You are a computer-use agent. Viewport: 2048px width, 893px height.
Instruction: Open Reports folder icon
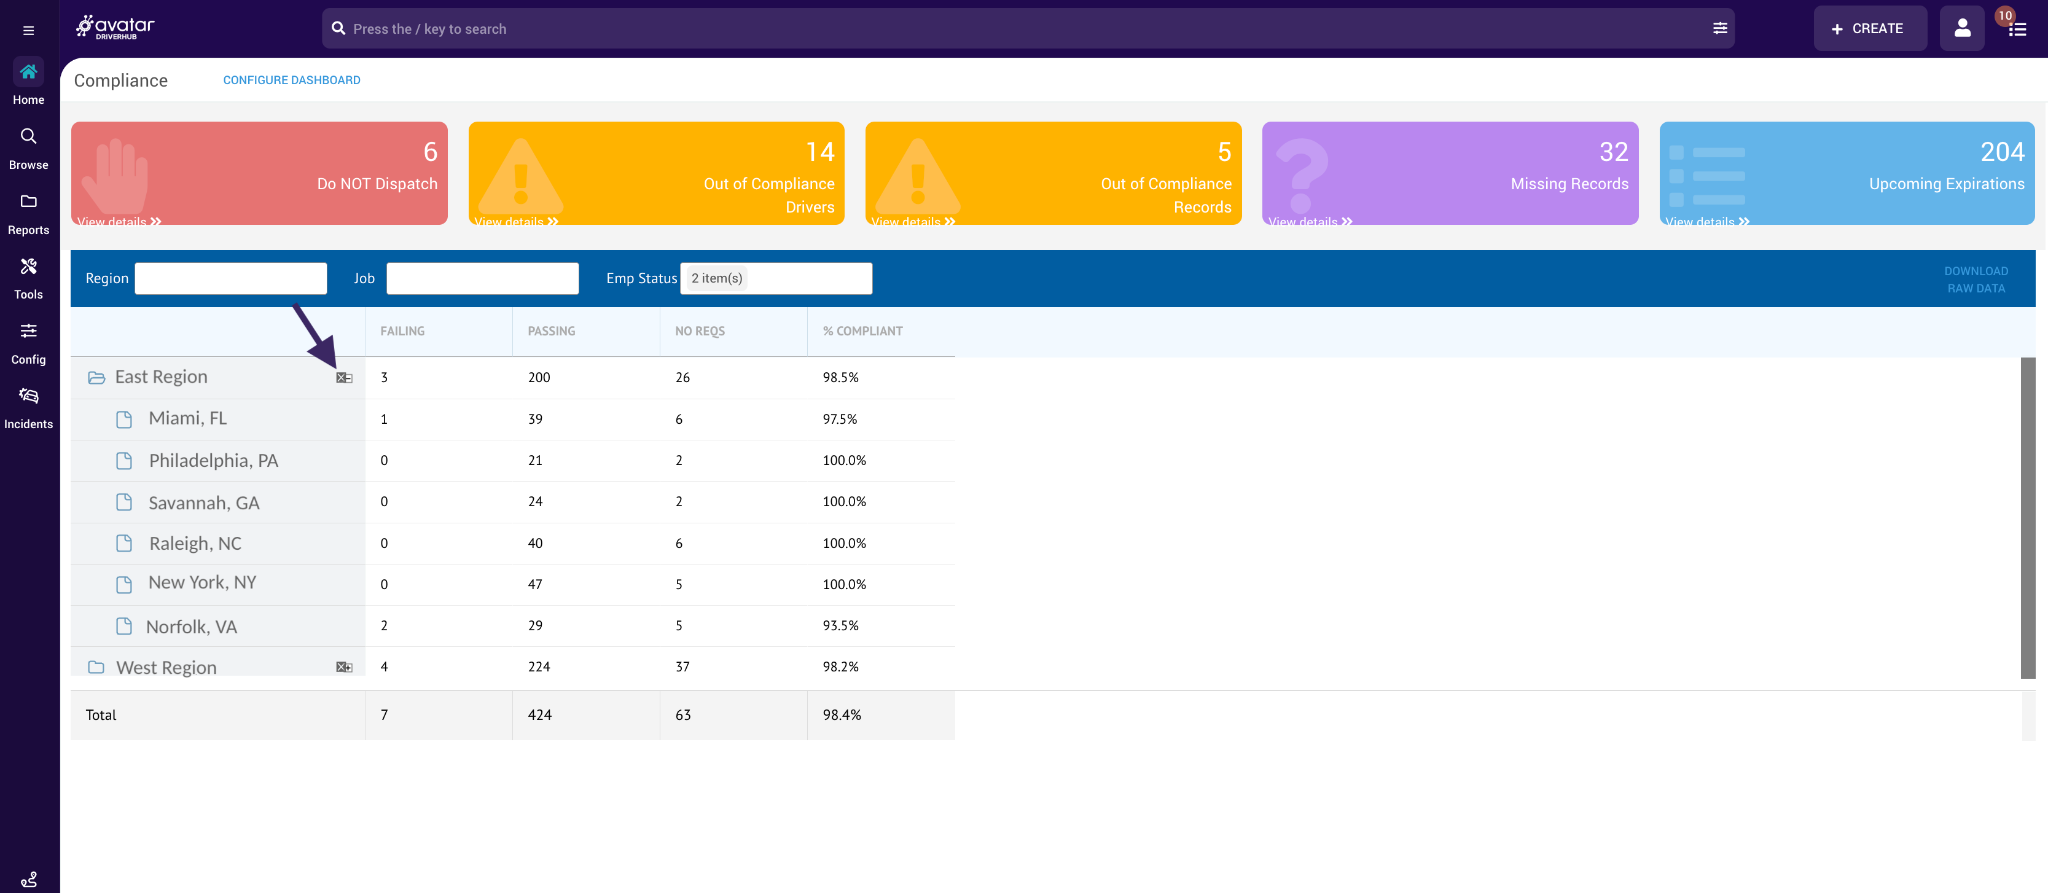point(28,202)
